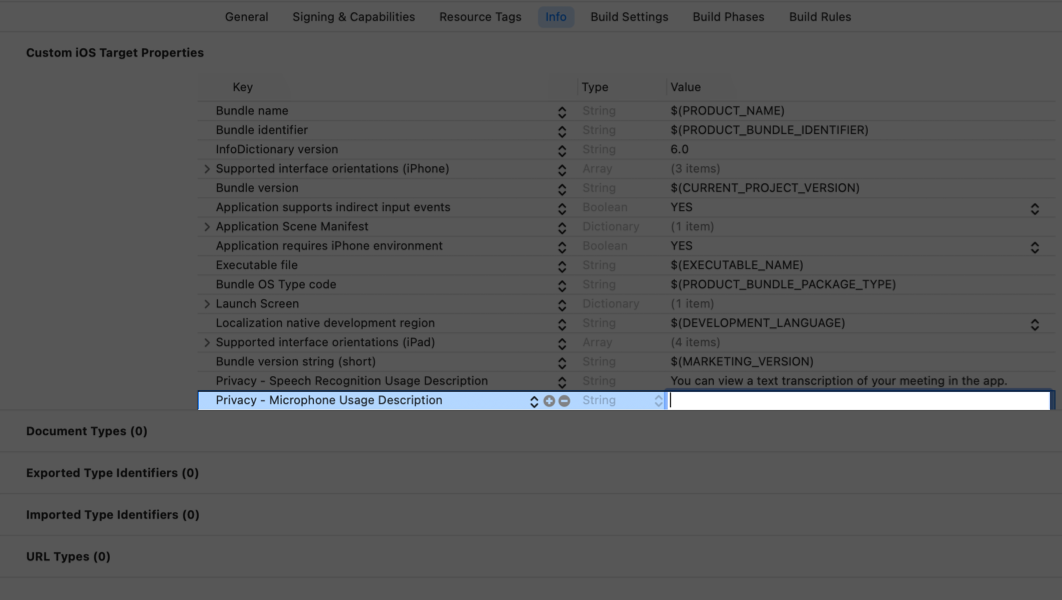Open the Build Phases tab
1062x600 pixels.
pyautogui.click(x=727, y=16)
